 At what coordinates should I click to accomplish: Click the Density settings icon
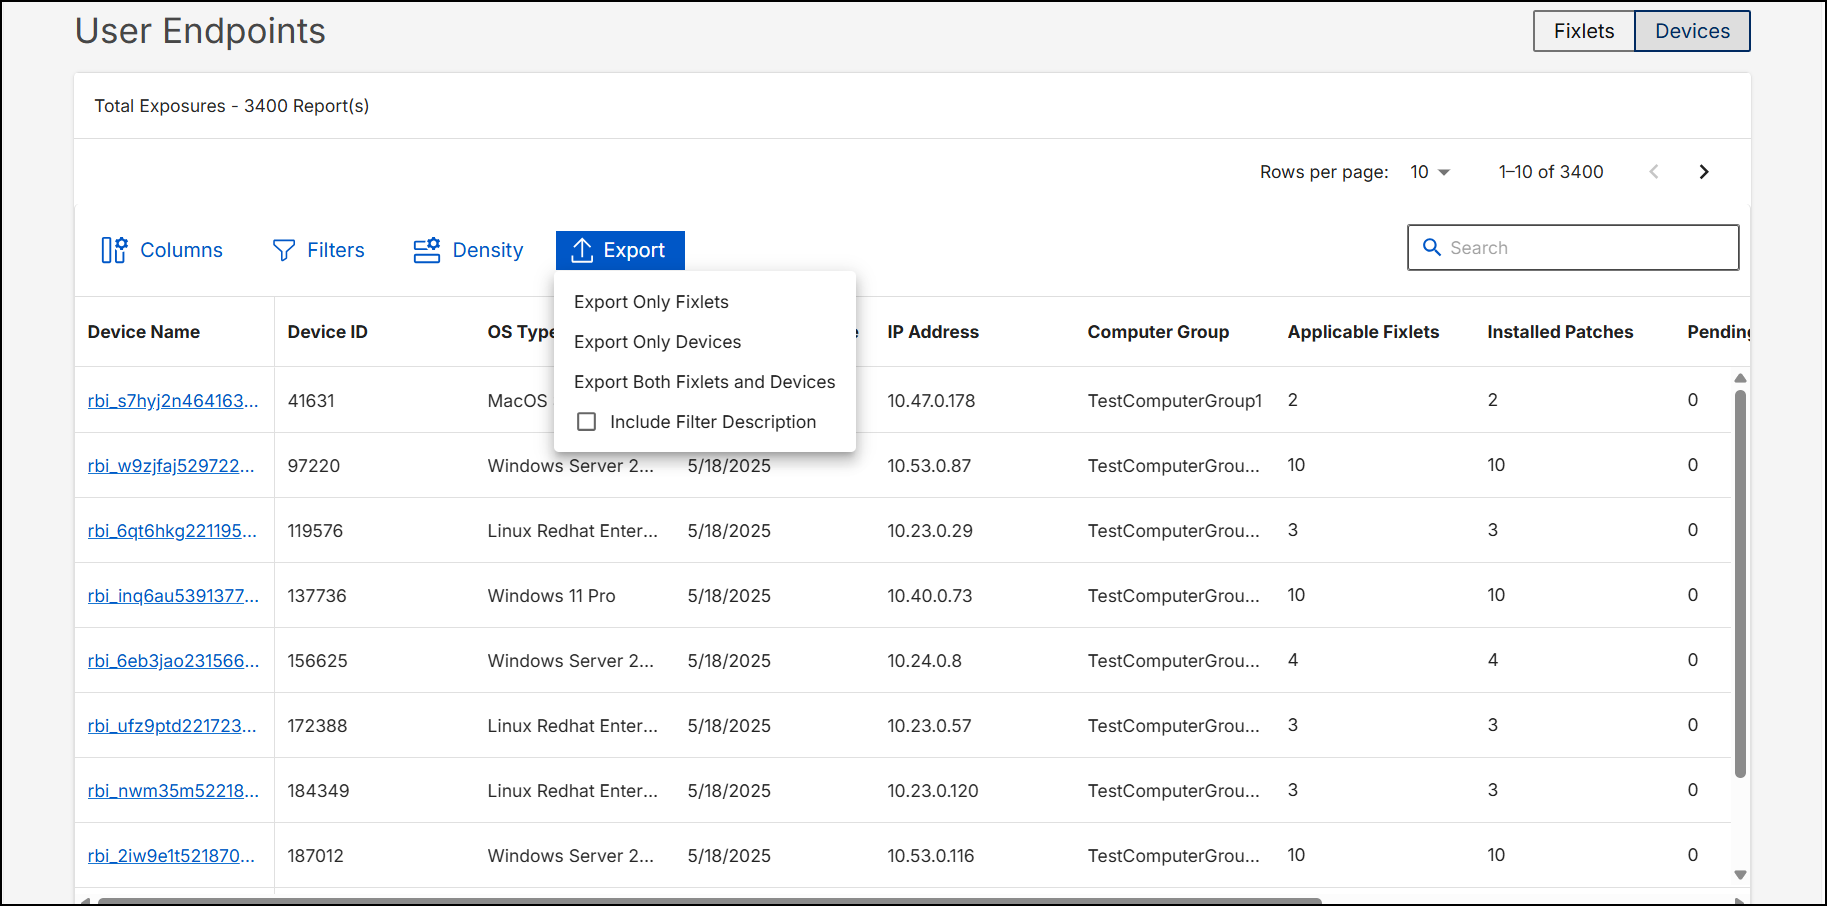point(427,250)
